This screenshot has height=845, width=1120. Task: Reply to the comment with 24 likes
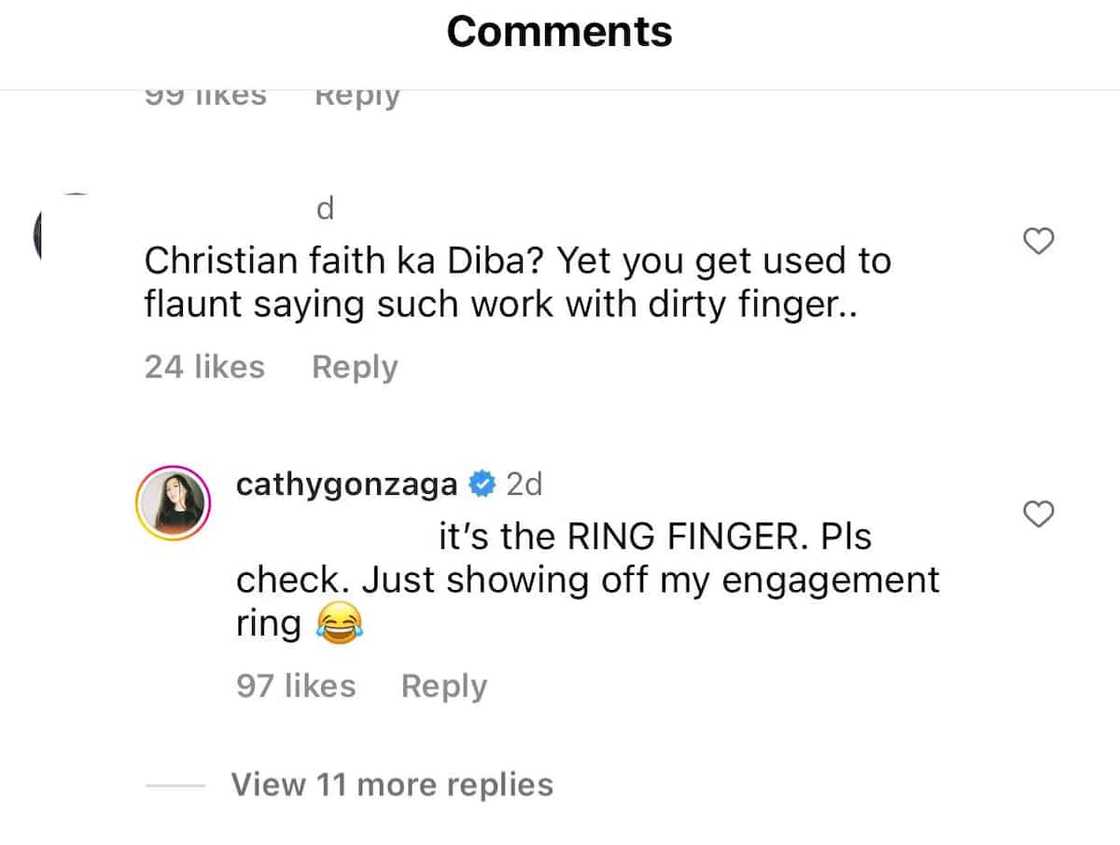(x=354, y=367)
